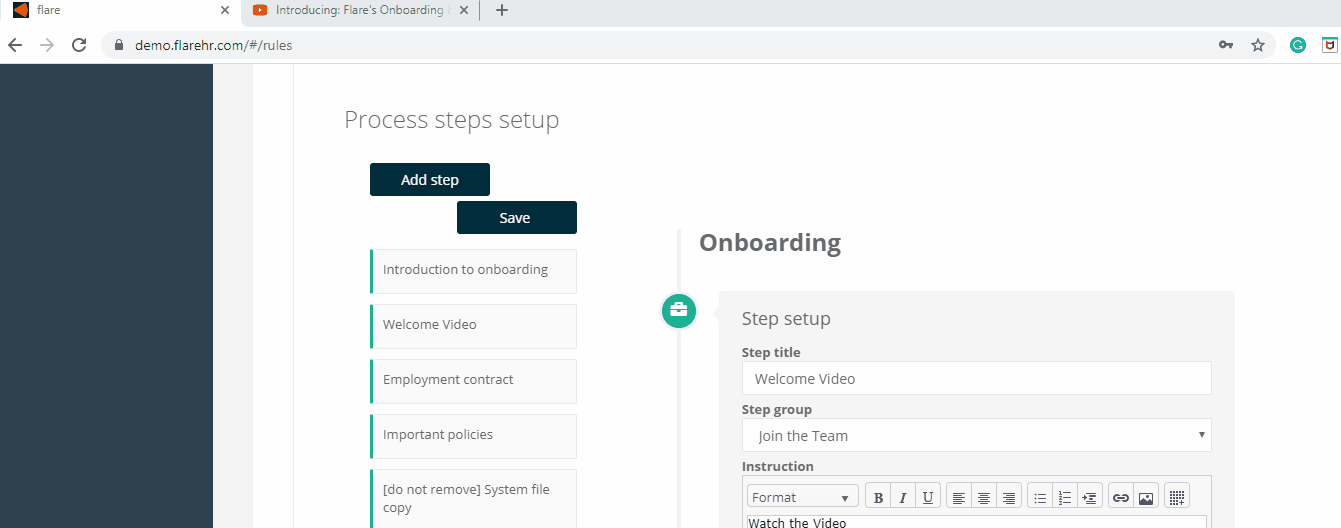
Task: Close the flare tab
Action: click(224, 11)
